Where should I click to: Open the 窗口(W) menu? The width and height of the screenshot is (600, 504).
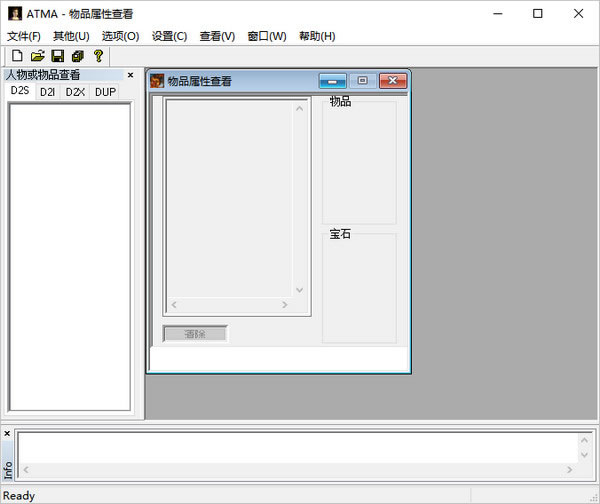coord(267,36)
